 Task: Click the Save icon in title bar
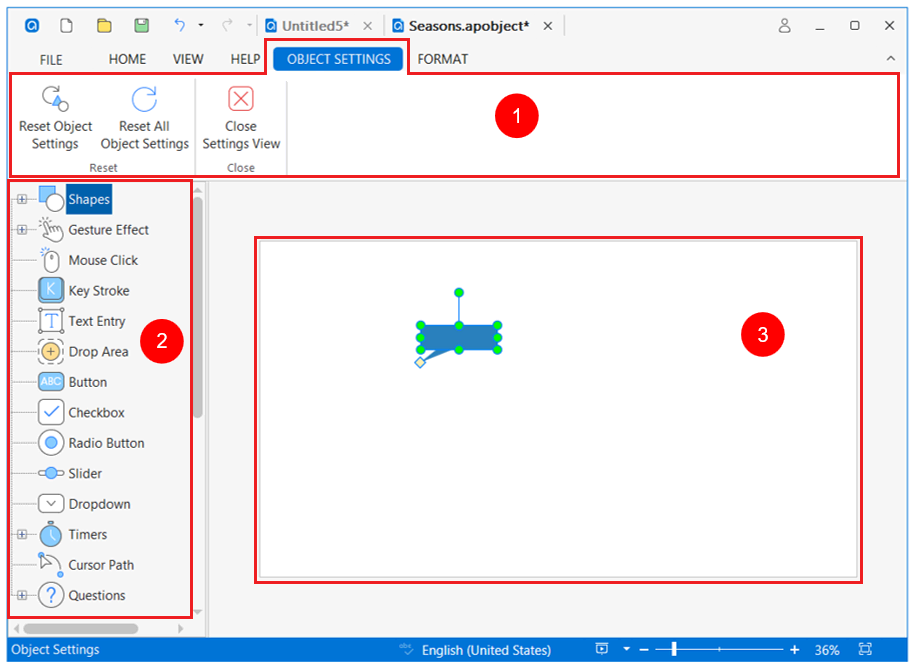pos(142,26)
